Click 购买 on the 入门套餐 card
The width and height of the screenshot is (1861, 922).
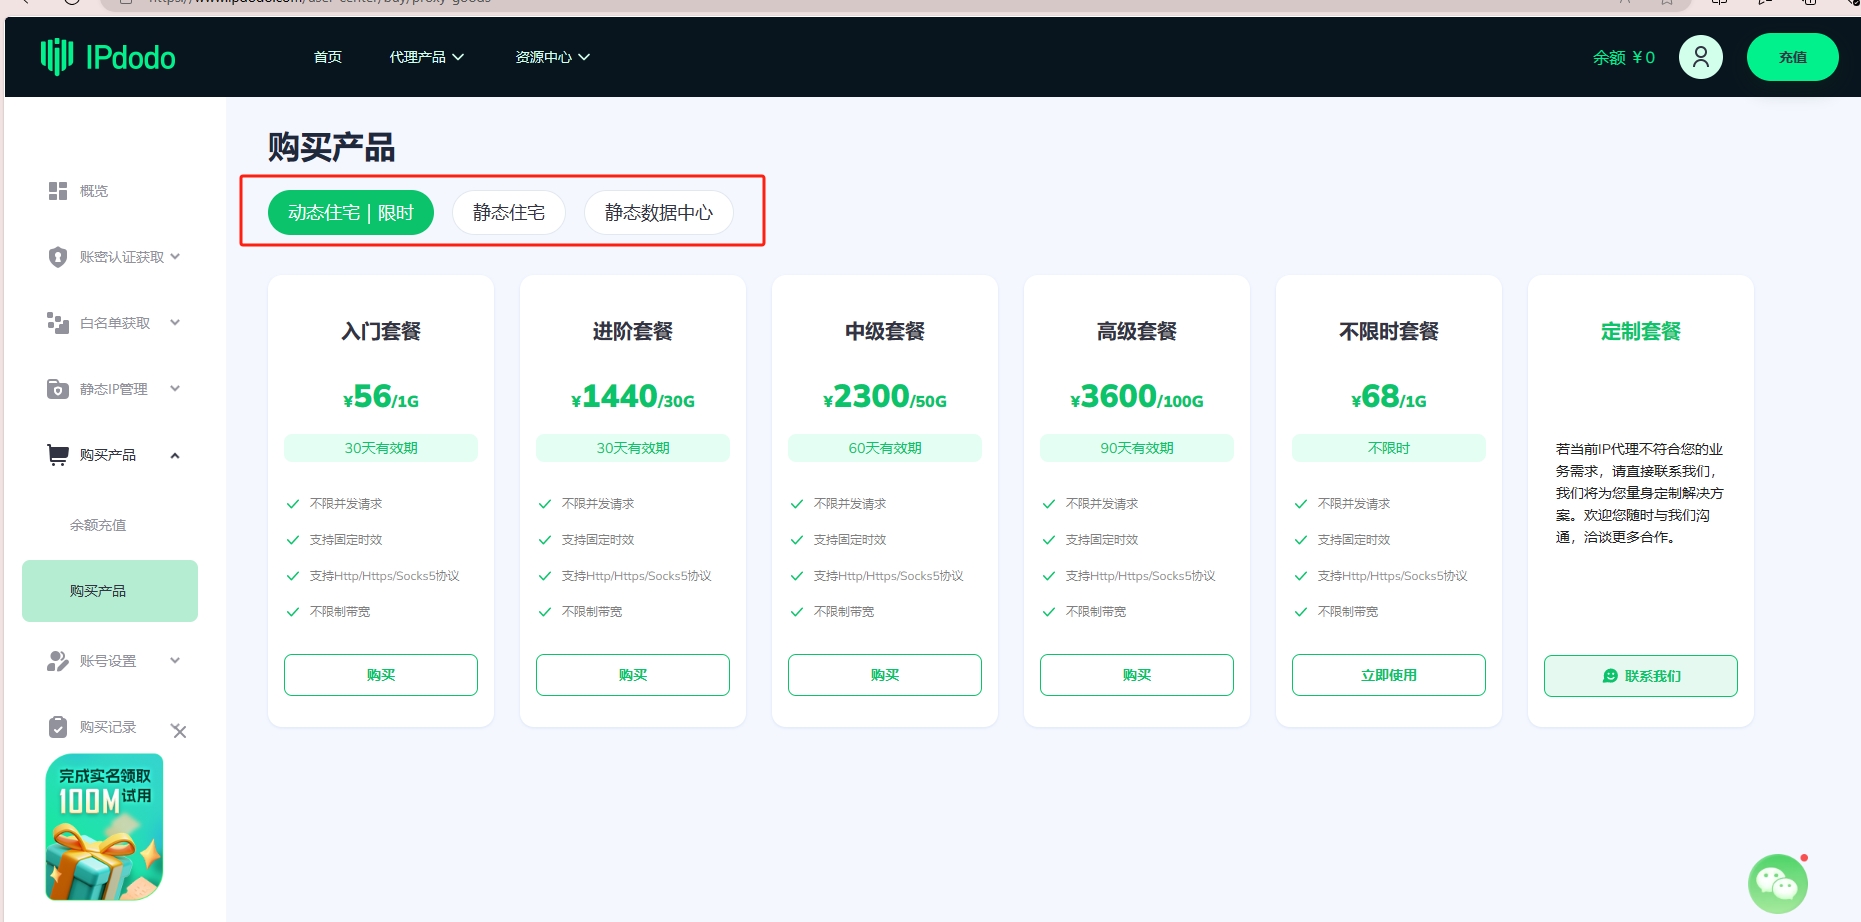coord(380,674)
